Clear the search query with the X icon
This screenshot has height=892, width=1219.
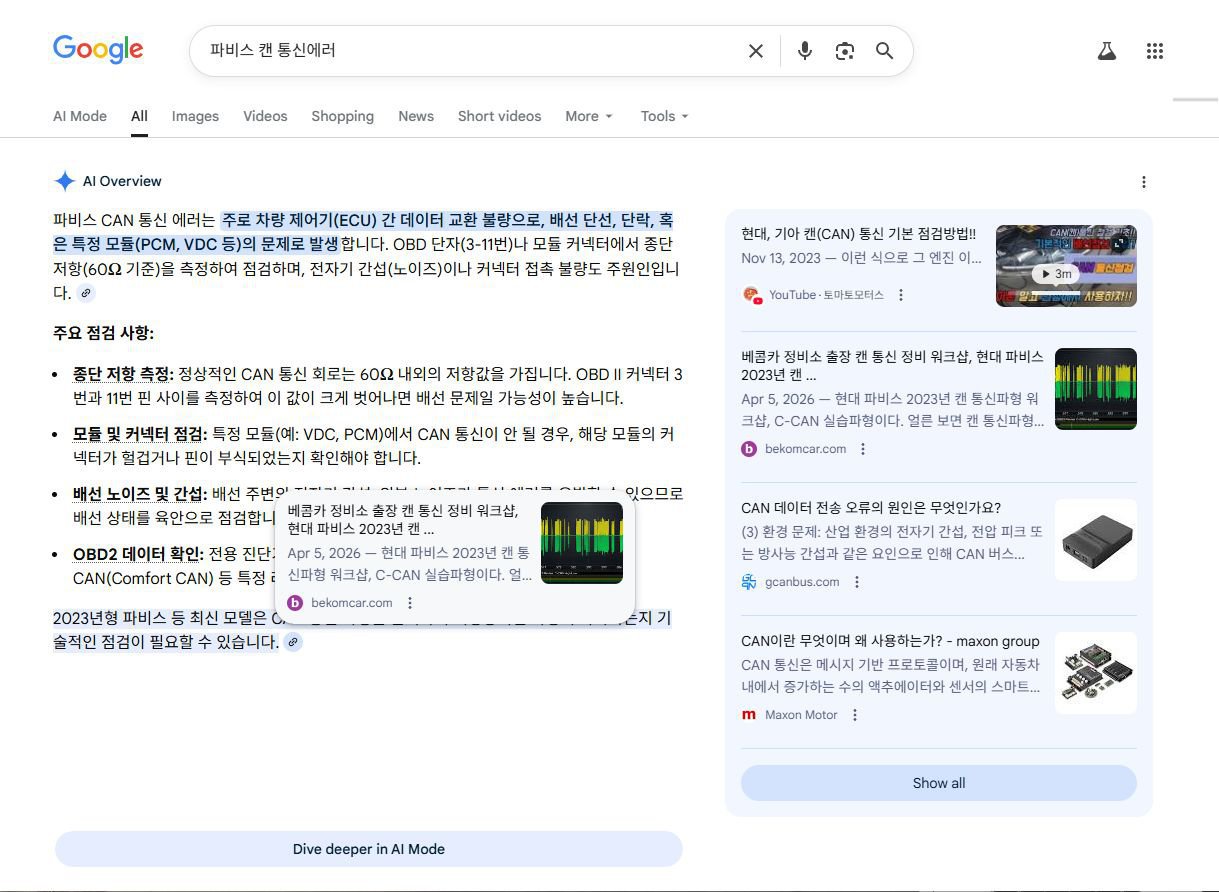(756, 50)
